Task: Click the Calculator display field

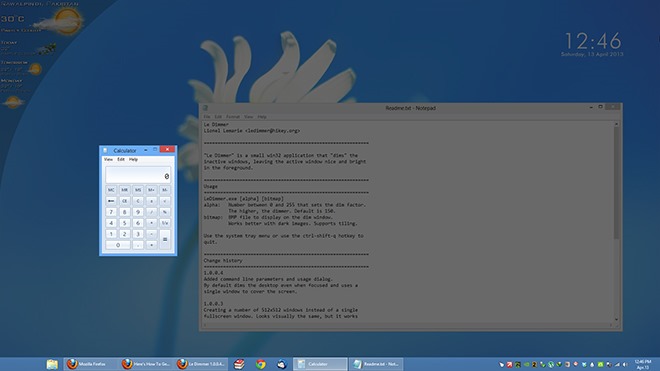Action: 138,174
